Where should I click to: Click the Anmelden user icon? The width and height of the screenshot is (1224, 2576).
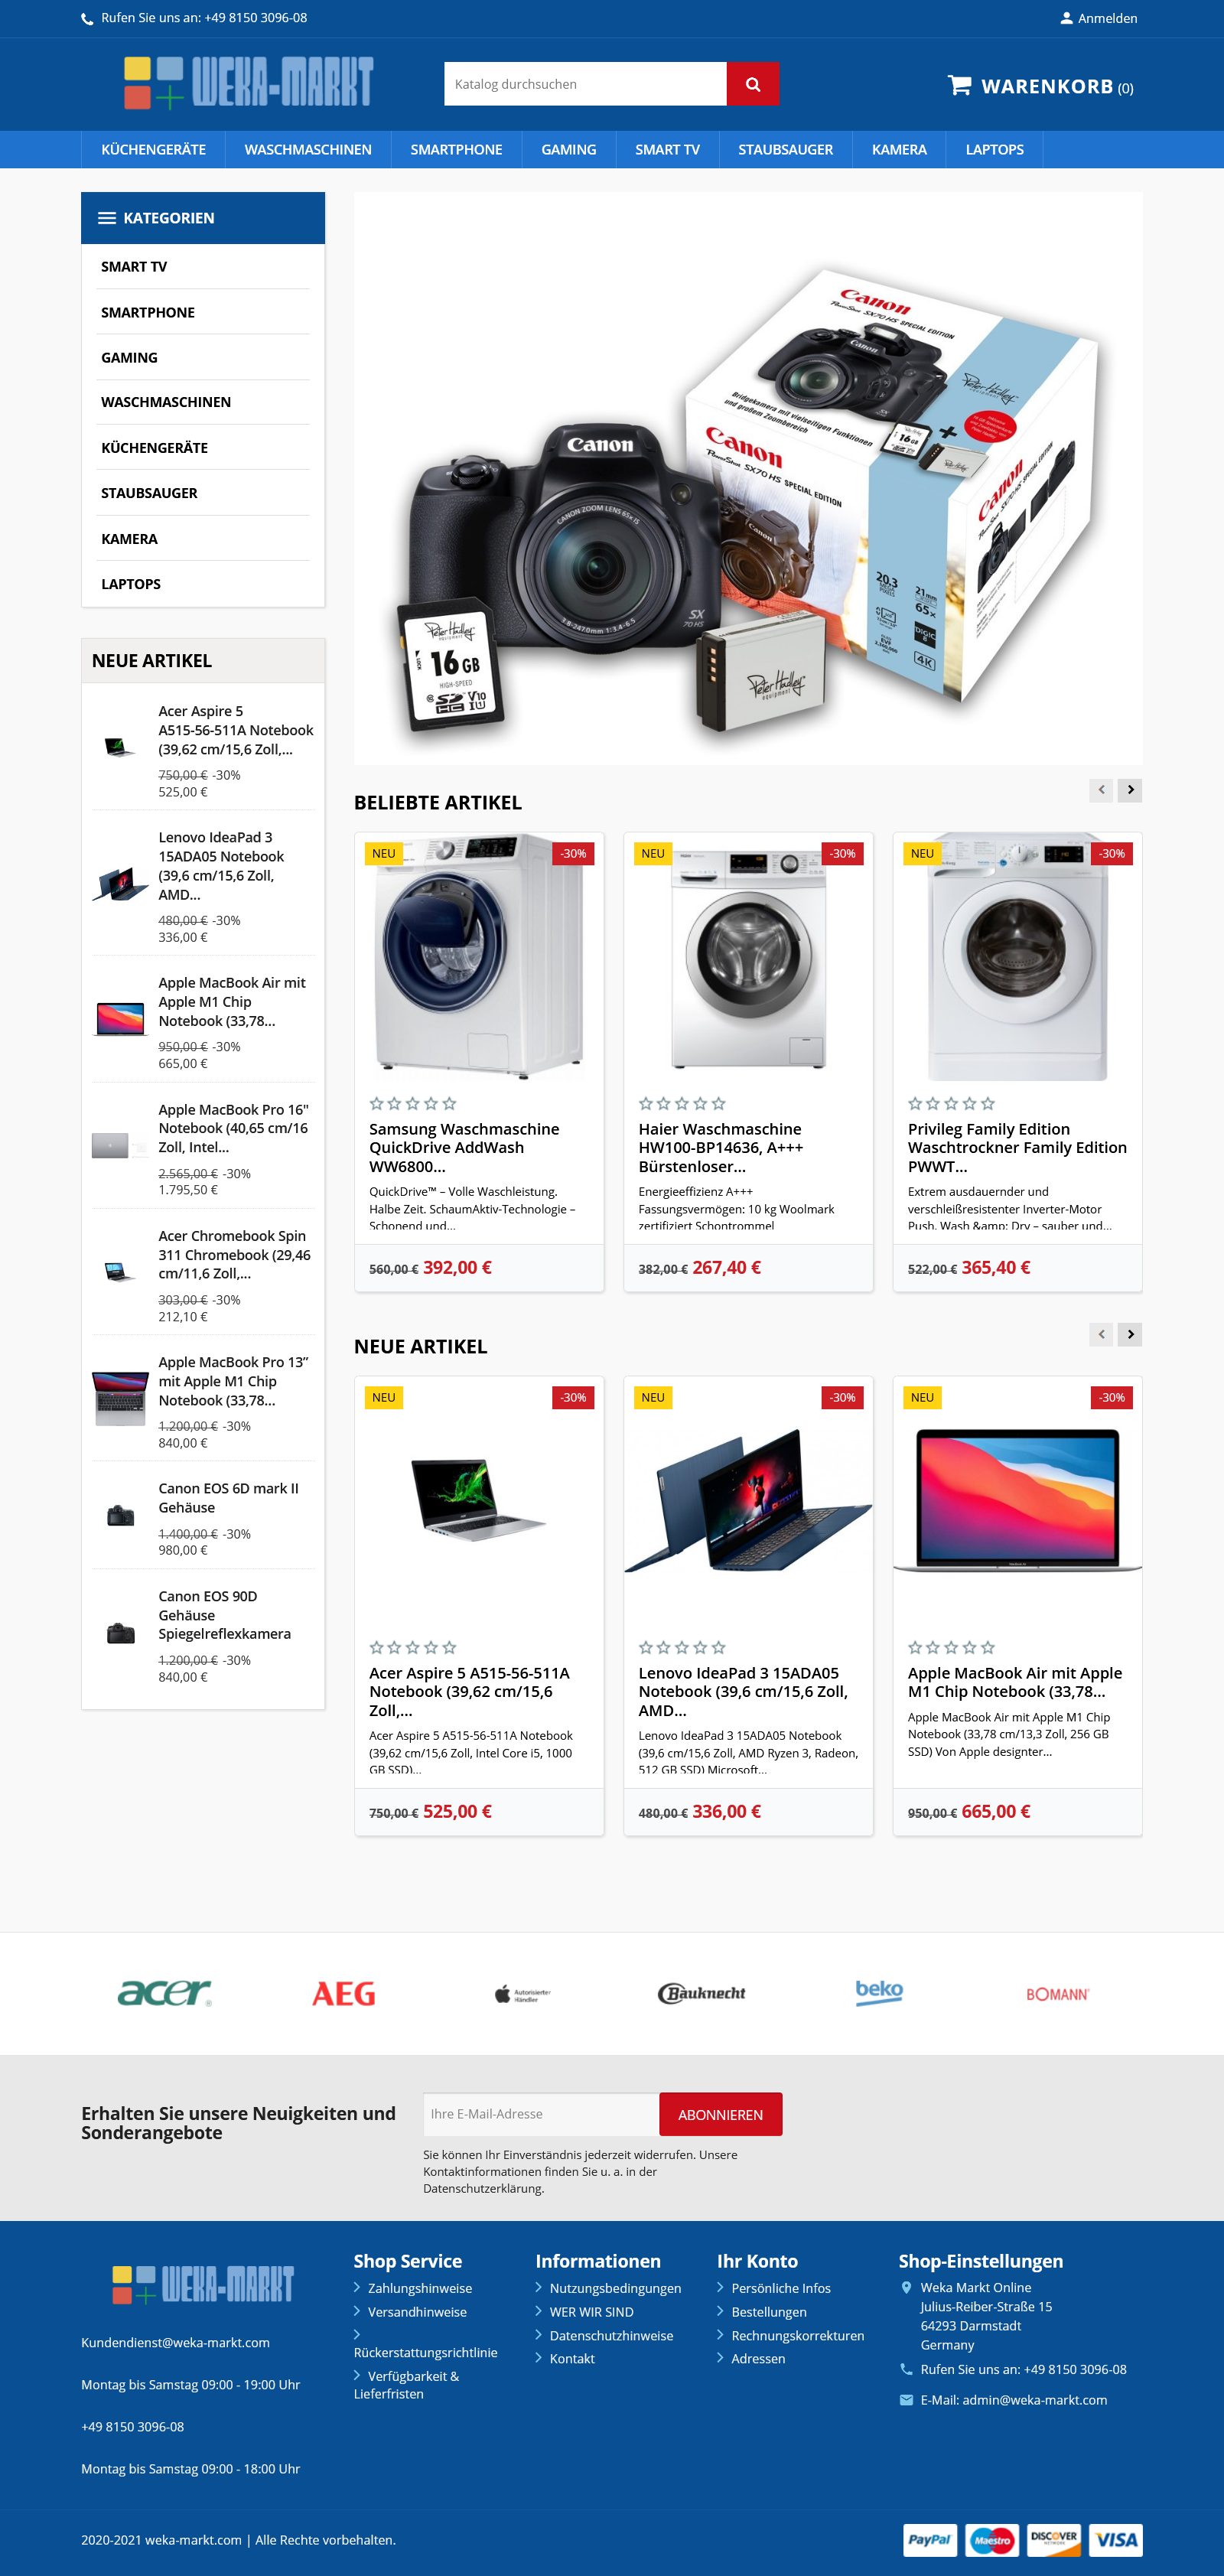(1066, 18)
